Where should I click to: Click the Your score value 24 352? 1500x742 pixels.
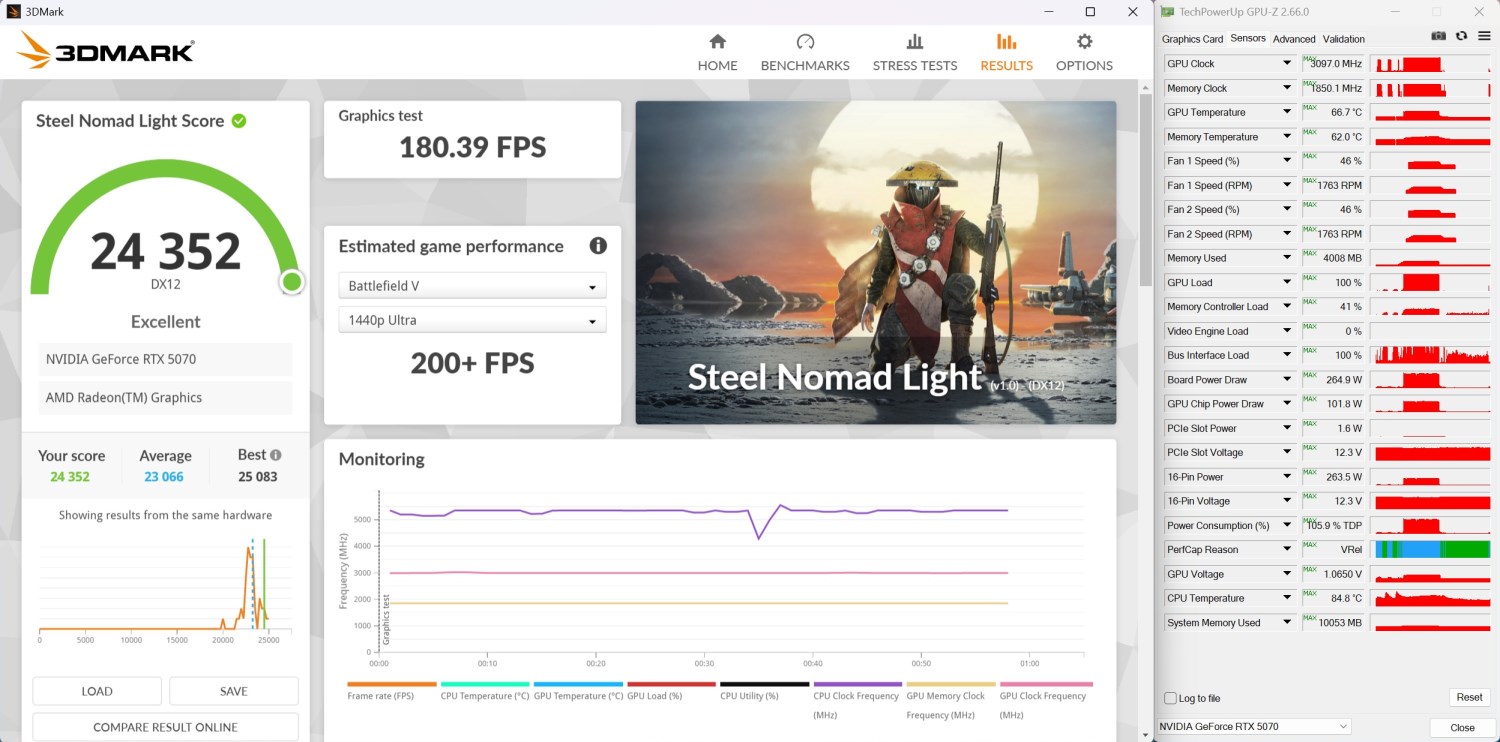[70, 477]
